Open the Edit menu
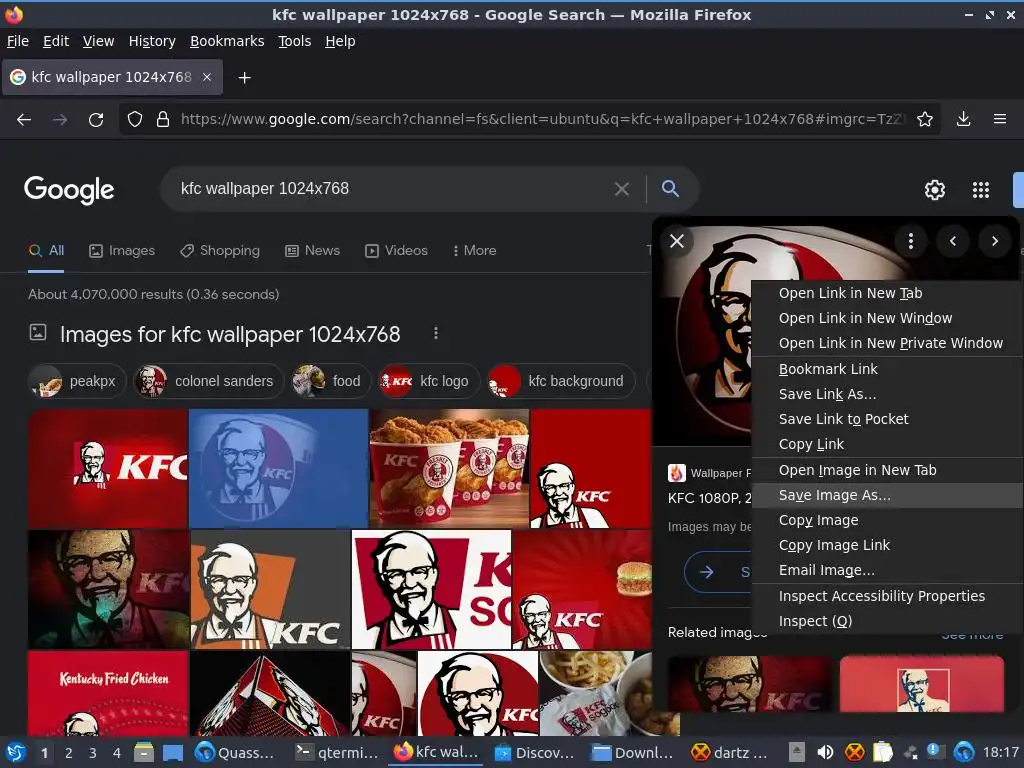This screenshot has height=768, width=1024. 56,41
